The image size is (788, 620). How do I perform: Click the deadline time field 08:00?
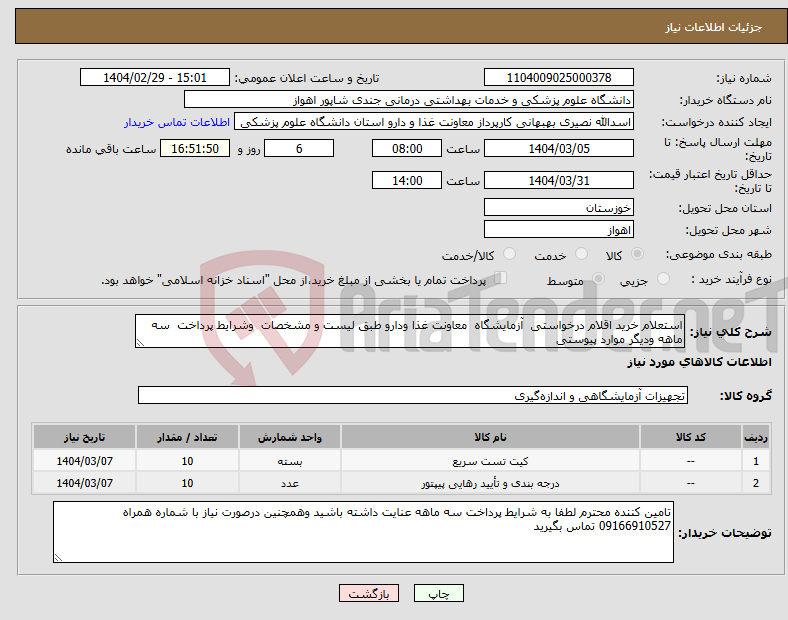pos(407,149)
